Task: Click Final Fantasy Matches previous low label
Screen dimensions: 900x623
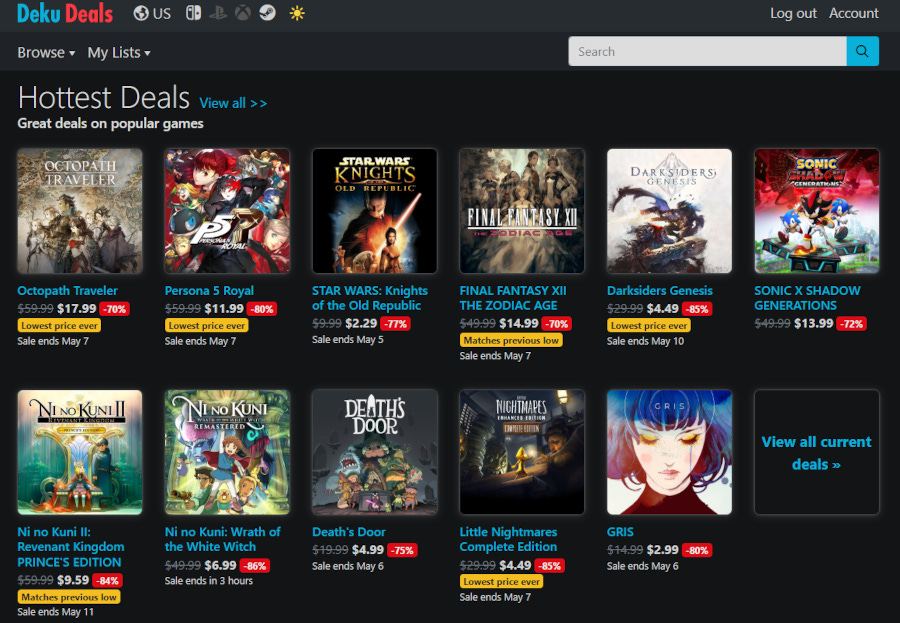Action: 511,340
